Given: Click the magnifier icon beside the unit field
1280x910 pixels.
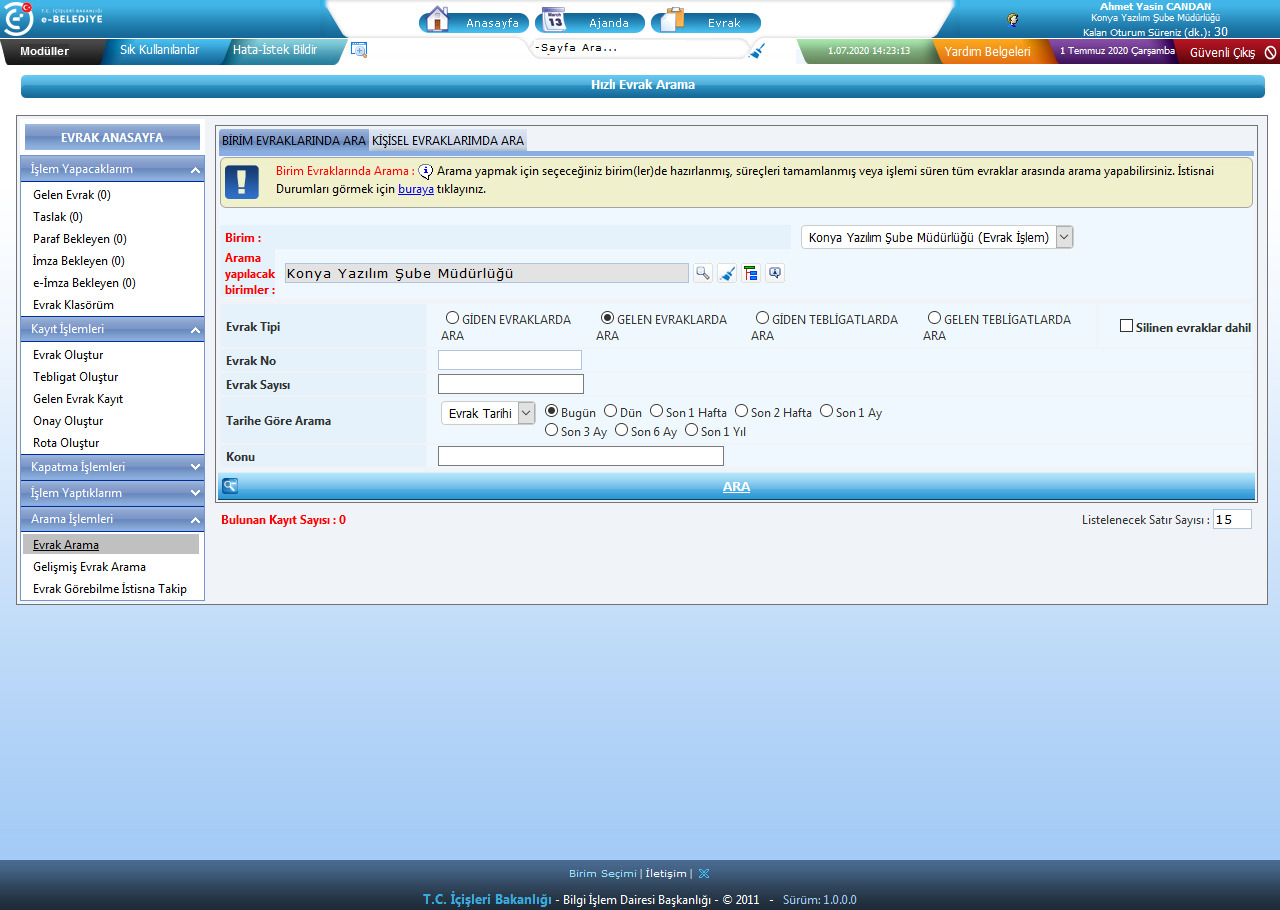Looking at the screenshot, I should (x=703, y=273).
